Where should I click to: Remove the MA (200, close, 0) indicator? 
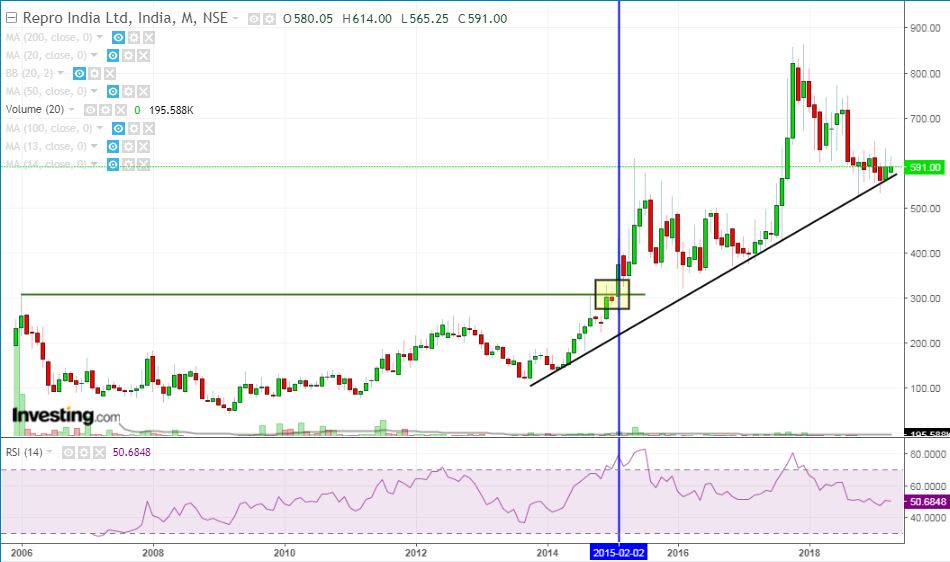pyautogui.click(x=148, y=38)
